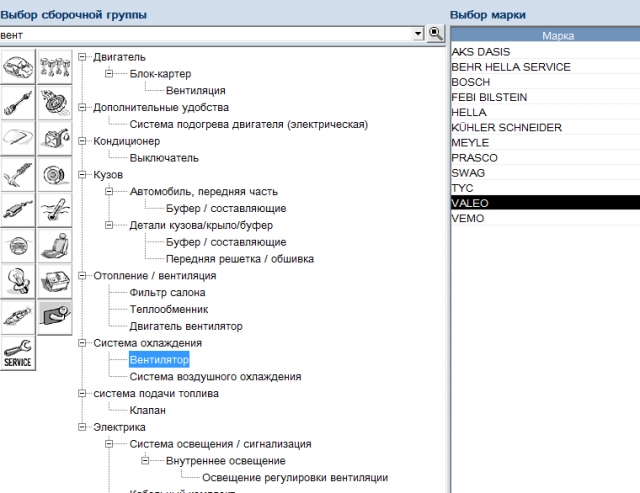Choose brand 'SWAG'
The width and height of the screenshot is (640, 493).
(x=545, y=173)
